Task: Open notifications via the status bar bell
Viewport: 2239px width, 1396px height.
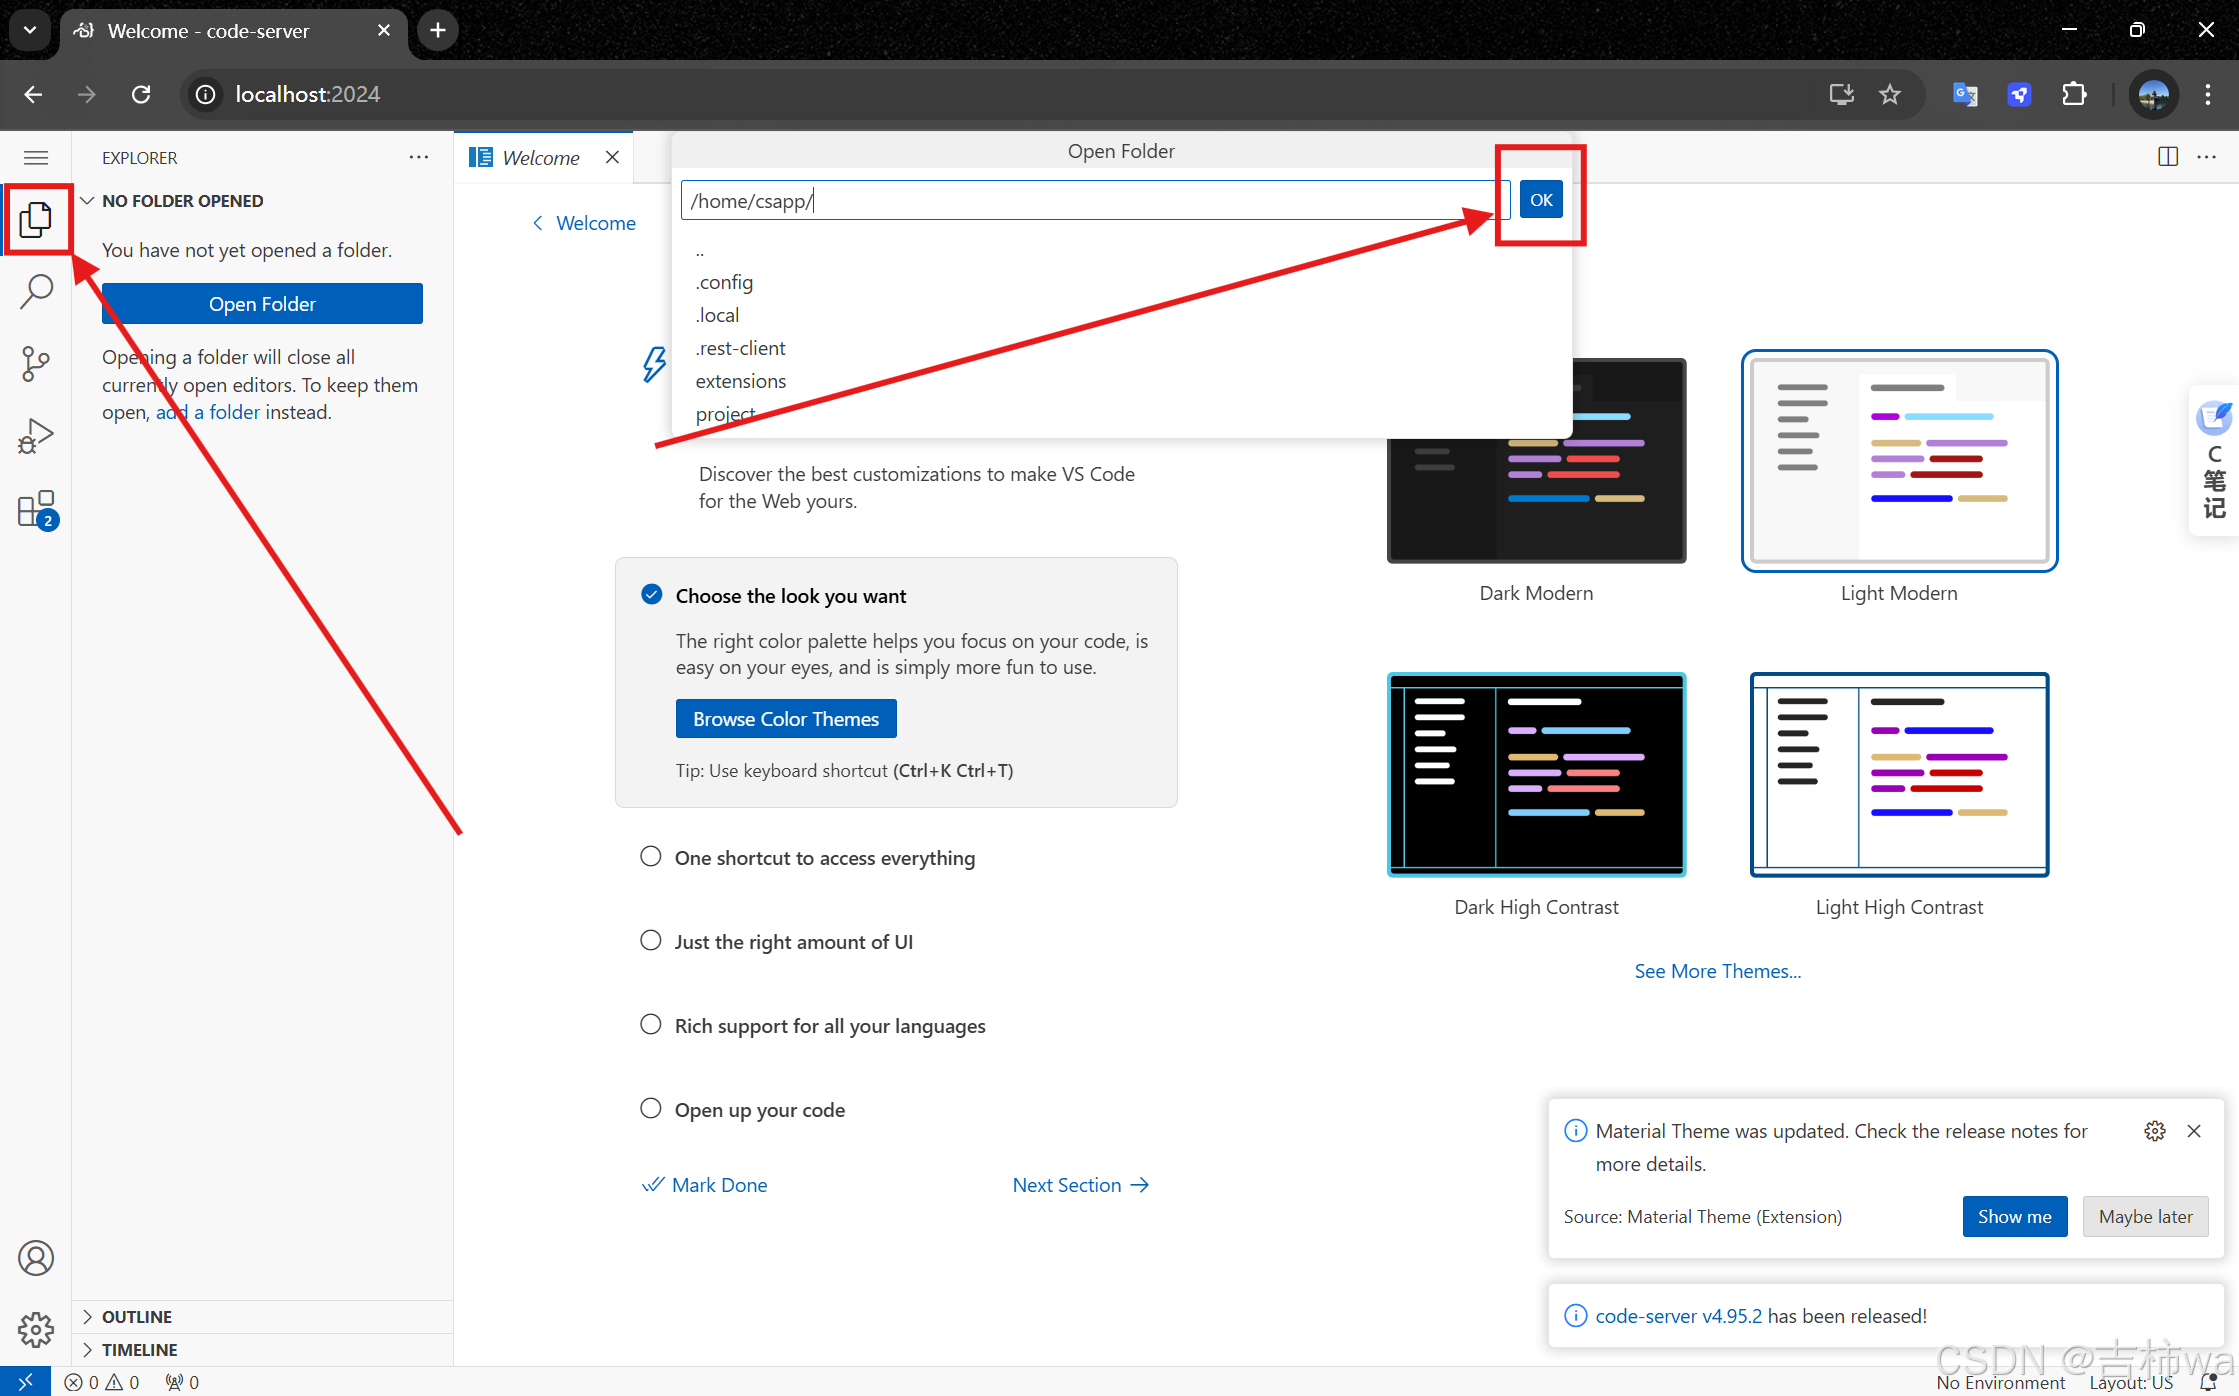Action: pyautogui.click(x=2210, y=1381)
